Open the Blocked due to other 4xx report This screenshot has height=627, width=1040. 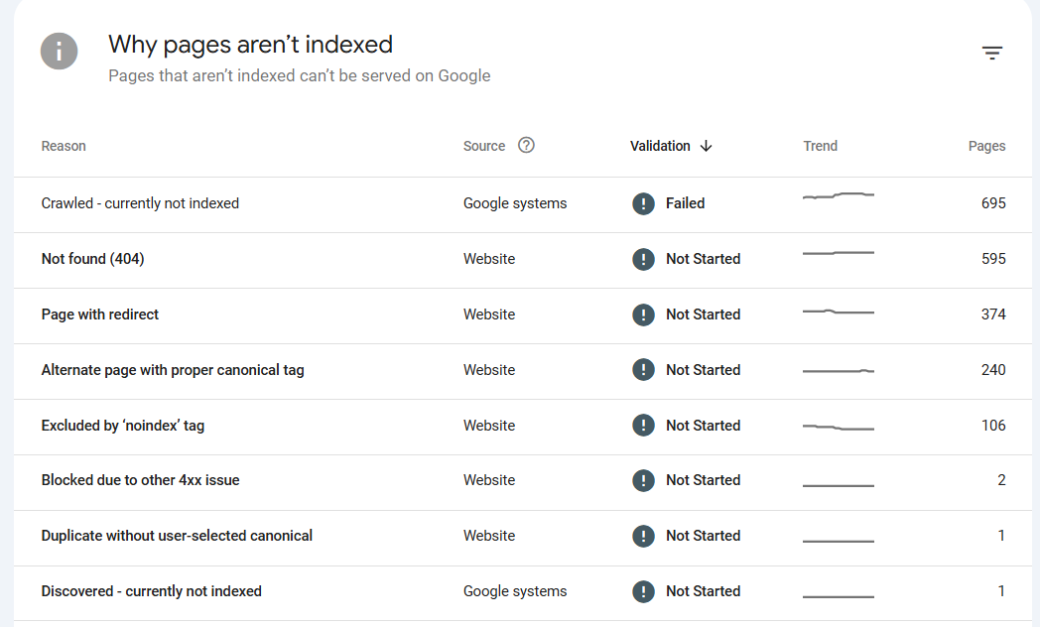140,480
